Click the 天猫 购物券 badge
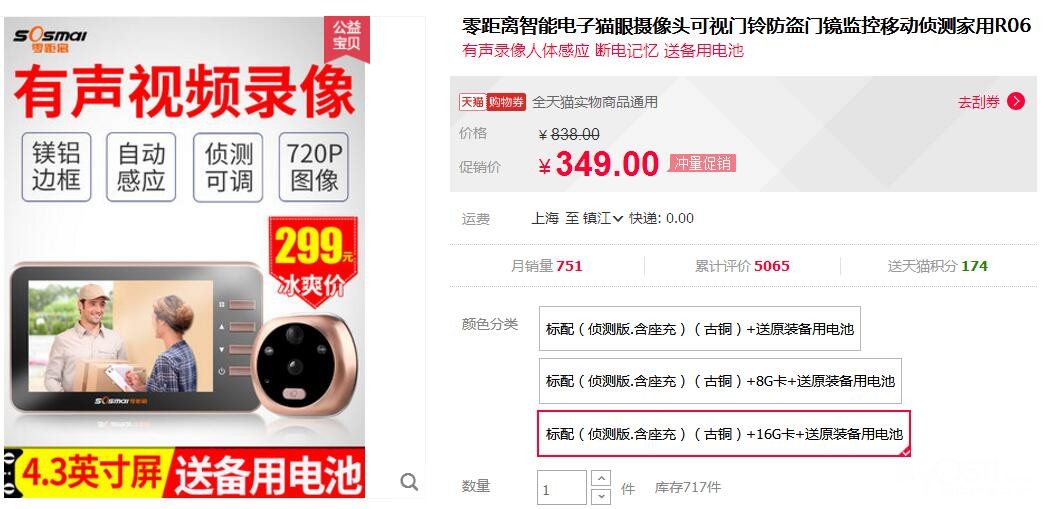Image resolution: width=1059 pixels, height=509 pixels. [x=492, y=102]
